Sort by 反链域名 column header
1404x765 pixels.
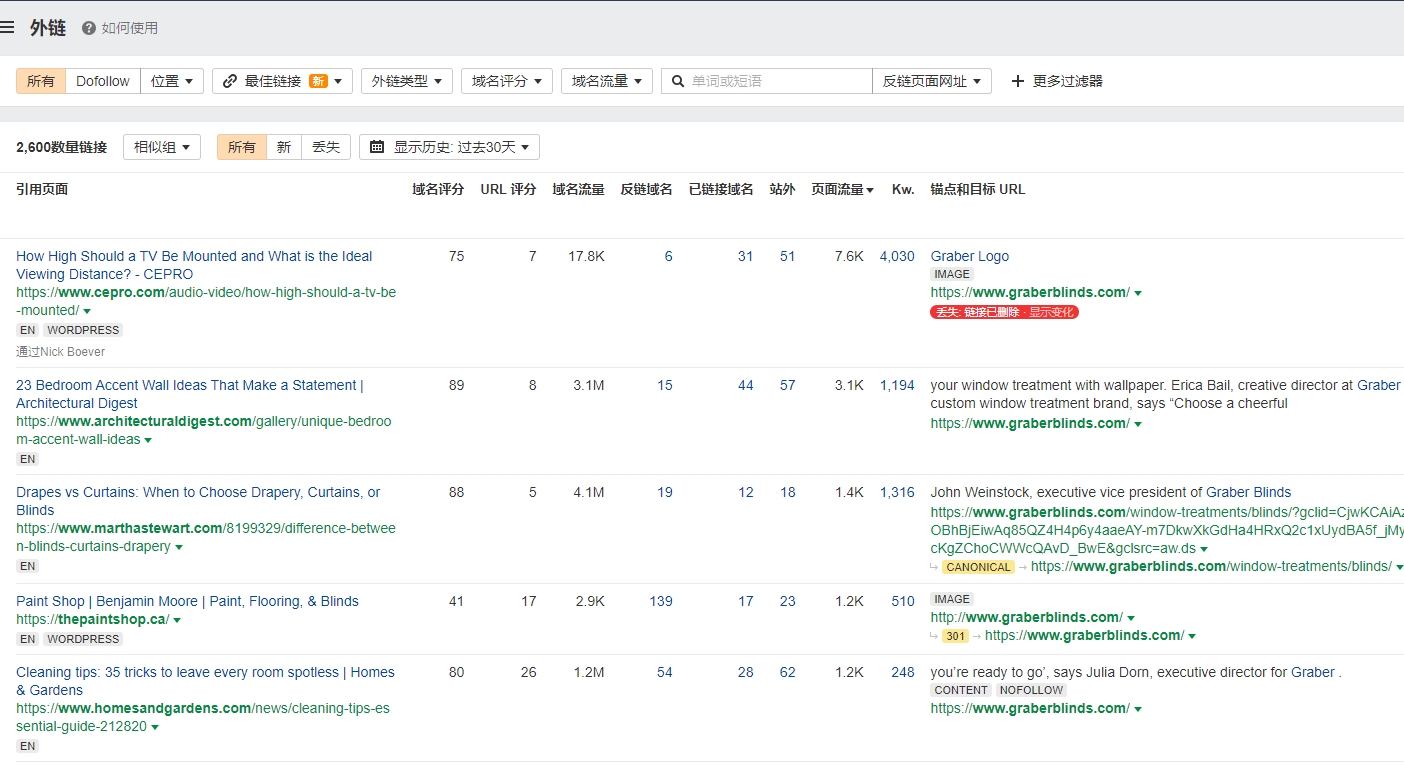[x=646, y=189]
